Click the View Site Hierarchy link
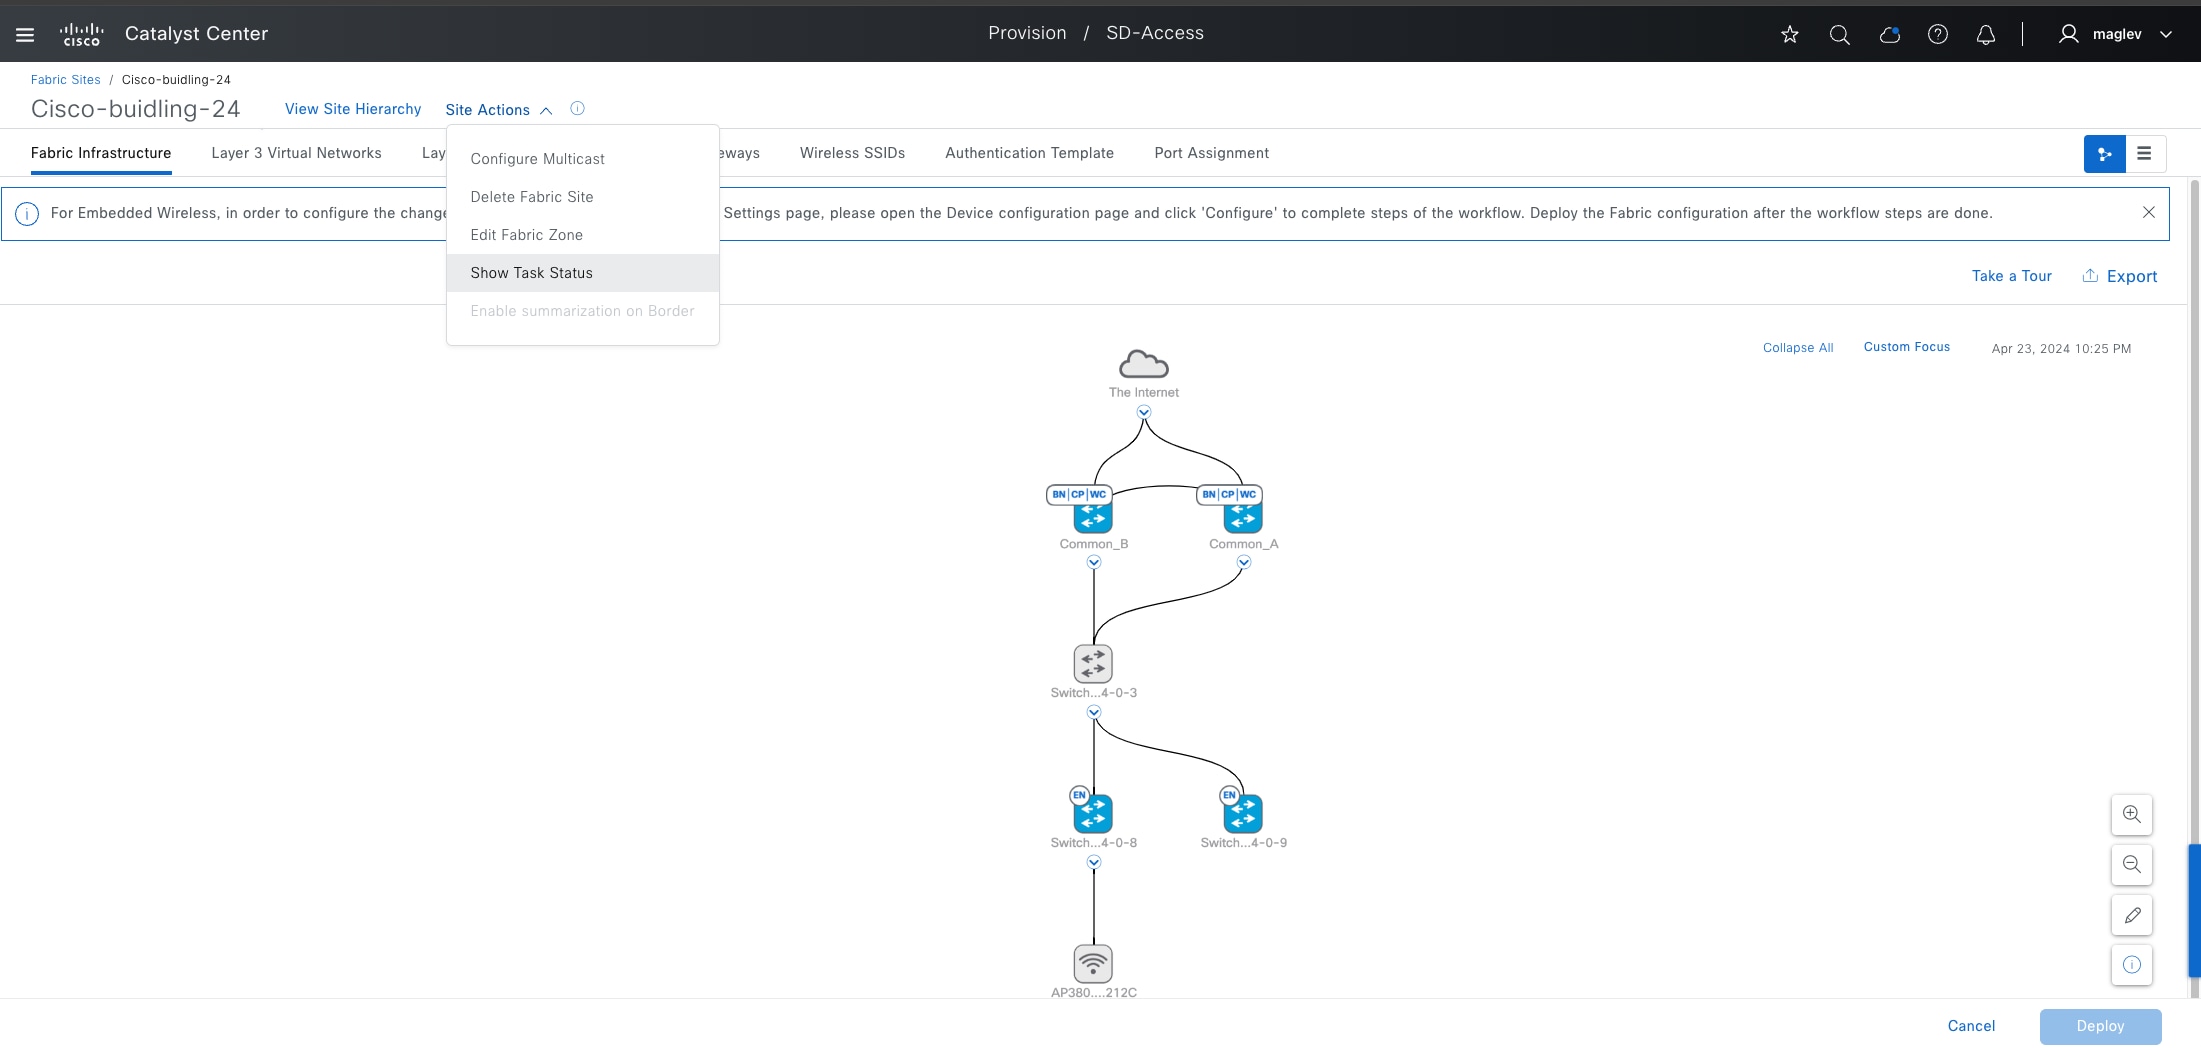 [353, 109]
